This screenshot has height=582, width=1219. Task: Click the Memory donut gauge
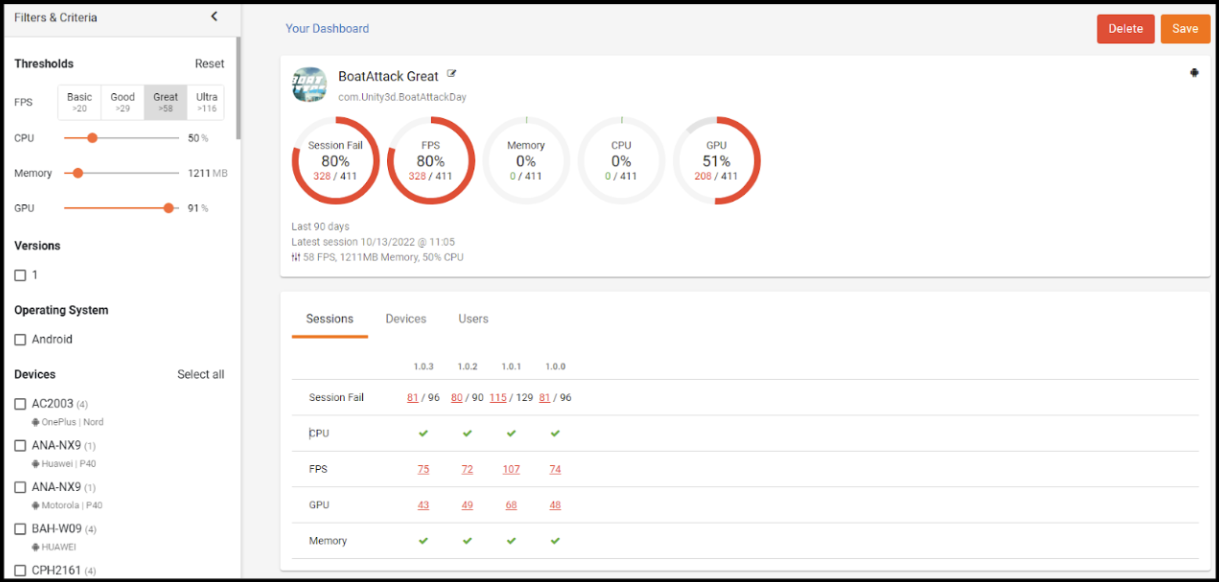tap(526, 160)
